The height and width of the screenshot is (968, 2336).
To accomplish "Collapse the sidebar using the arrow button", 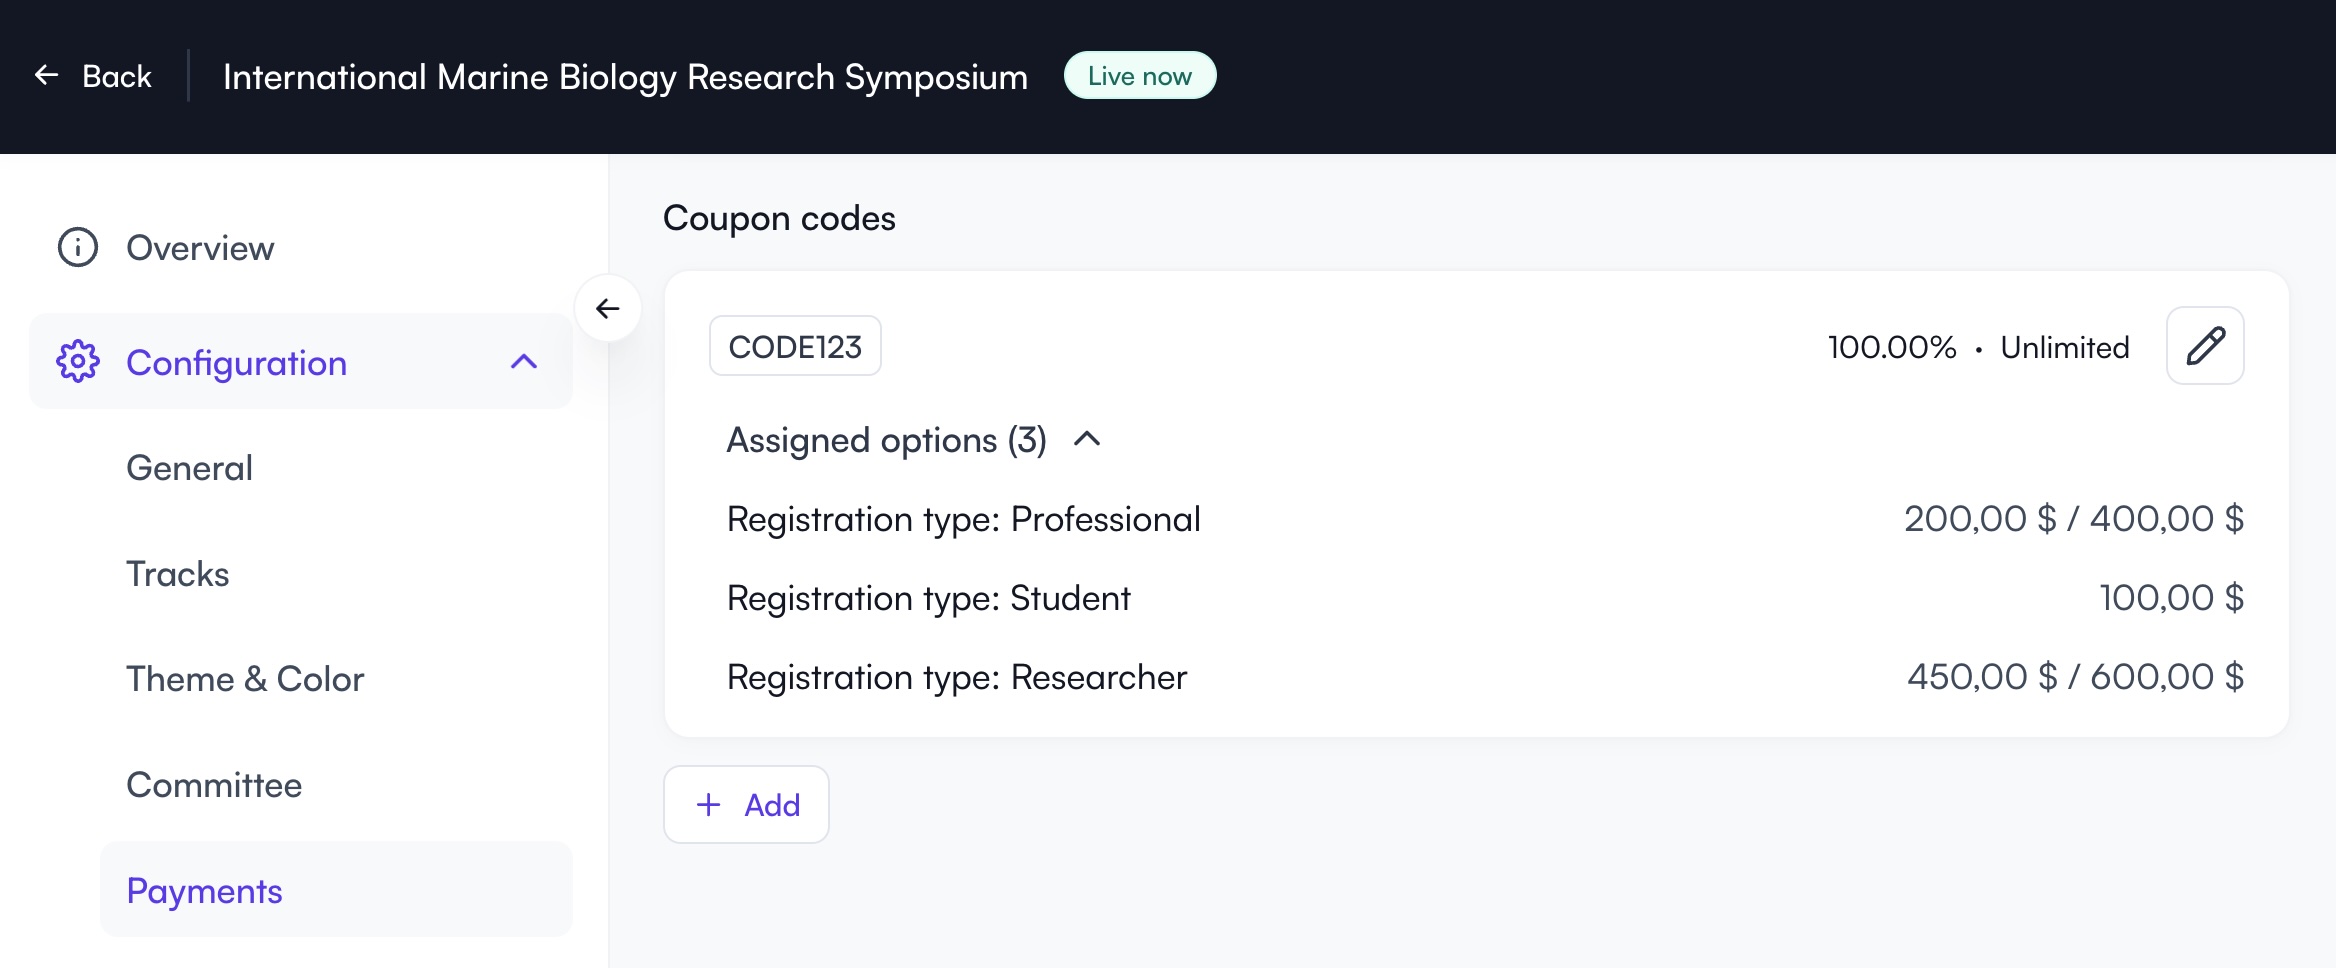I will click(x=607, y=308).
